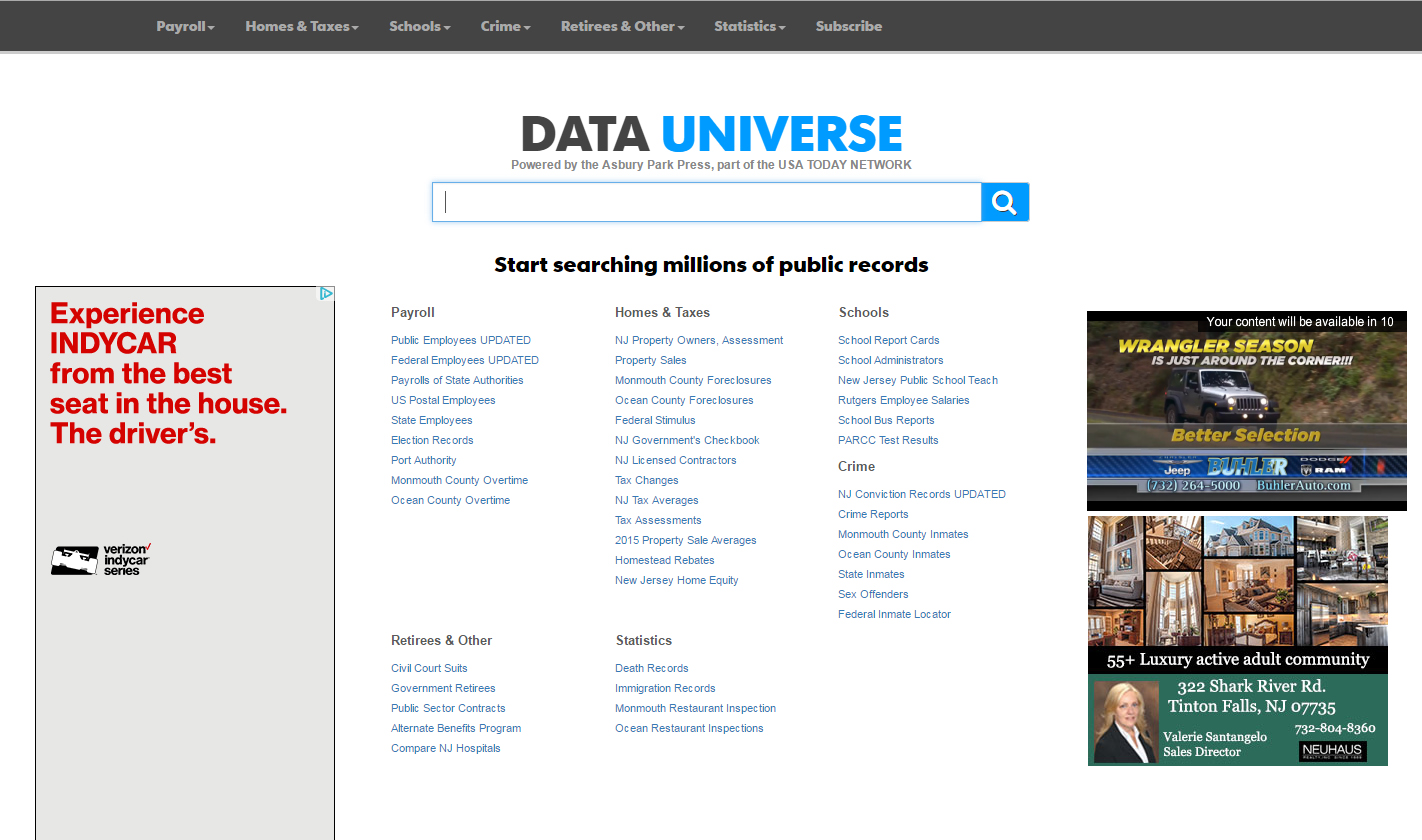Image resolution: width=1422 pixels, height=840 pixels.
Task: Open NJ Conviction Records UPDATED link
Action: (x=922, y=494)
